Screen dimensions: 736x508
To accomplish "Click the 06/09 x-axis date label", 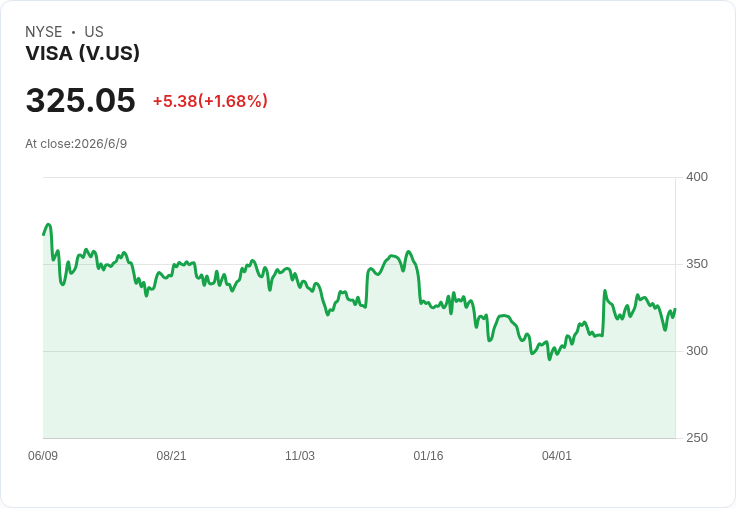I will pos(43,455).
